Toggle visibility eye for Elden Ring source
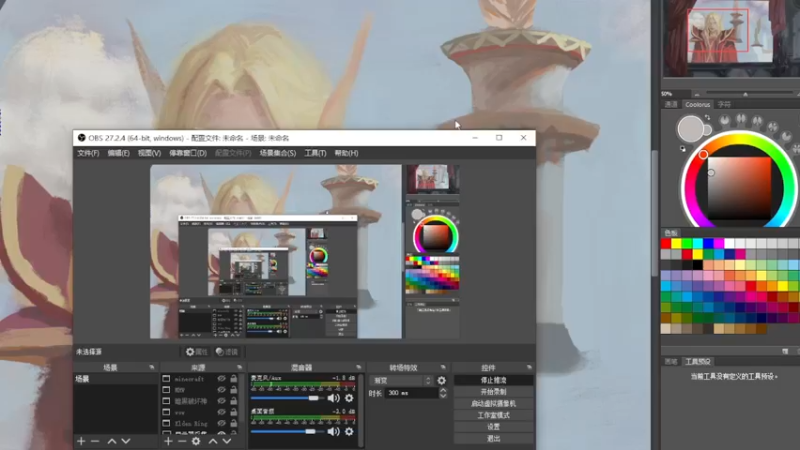Image resolution: width=800 pixels, height=450 pixels. tap(221, 423)
